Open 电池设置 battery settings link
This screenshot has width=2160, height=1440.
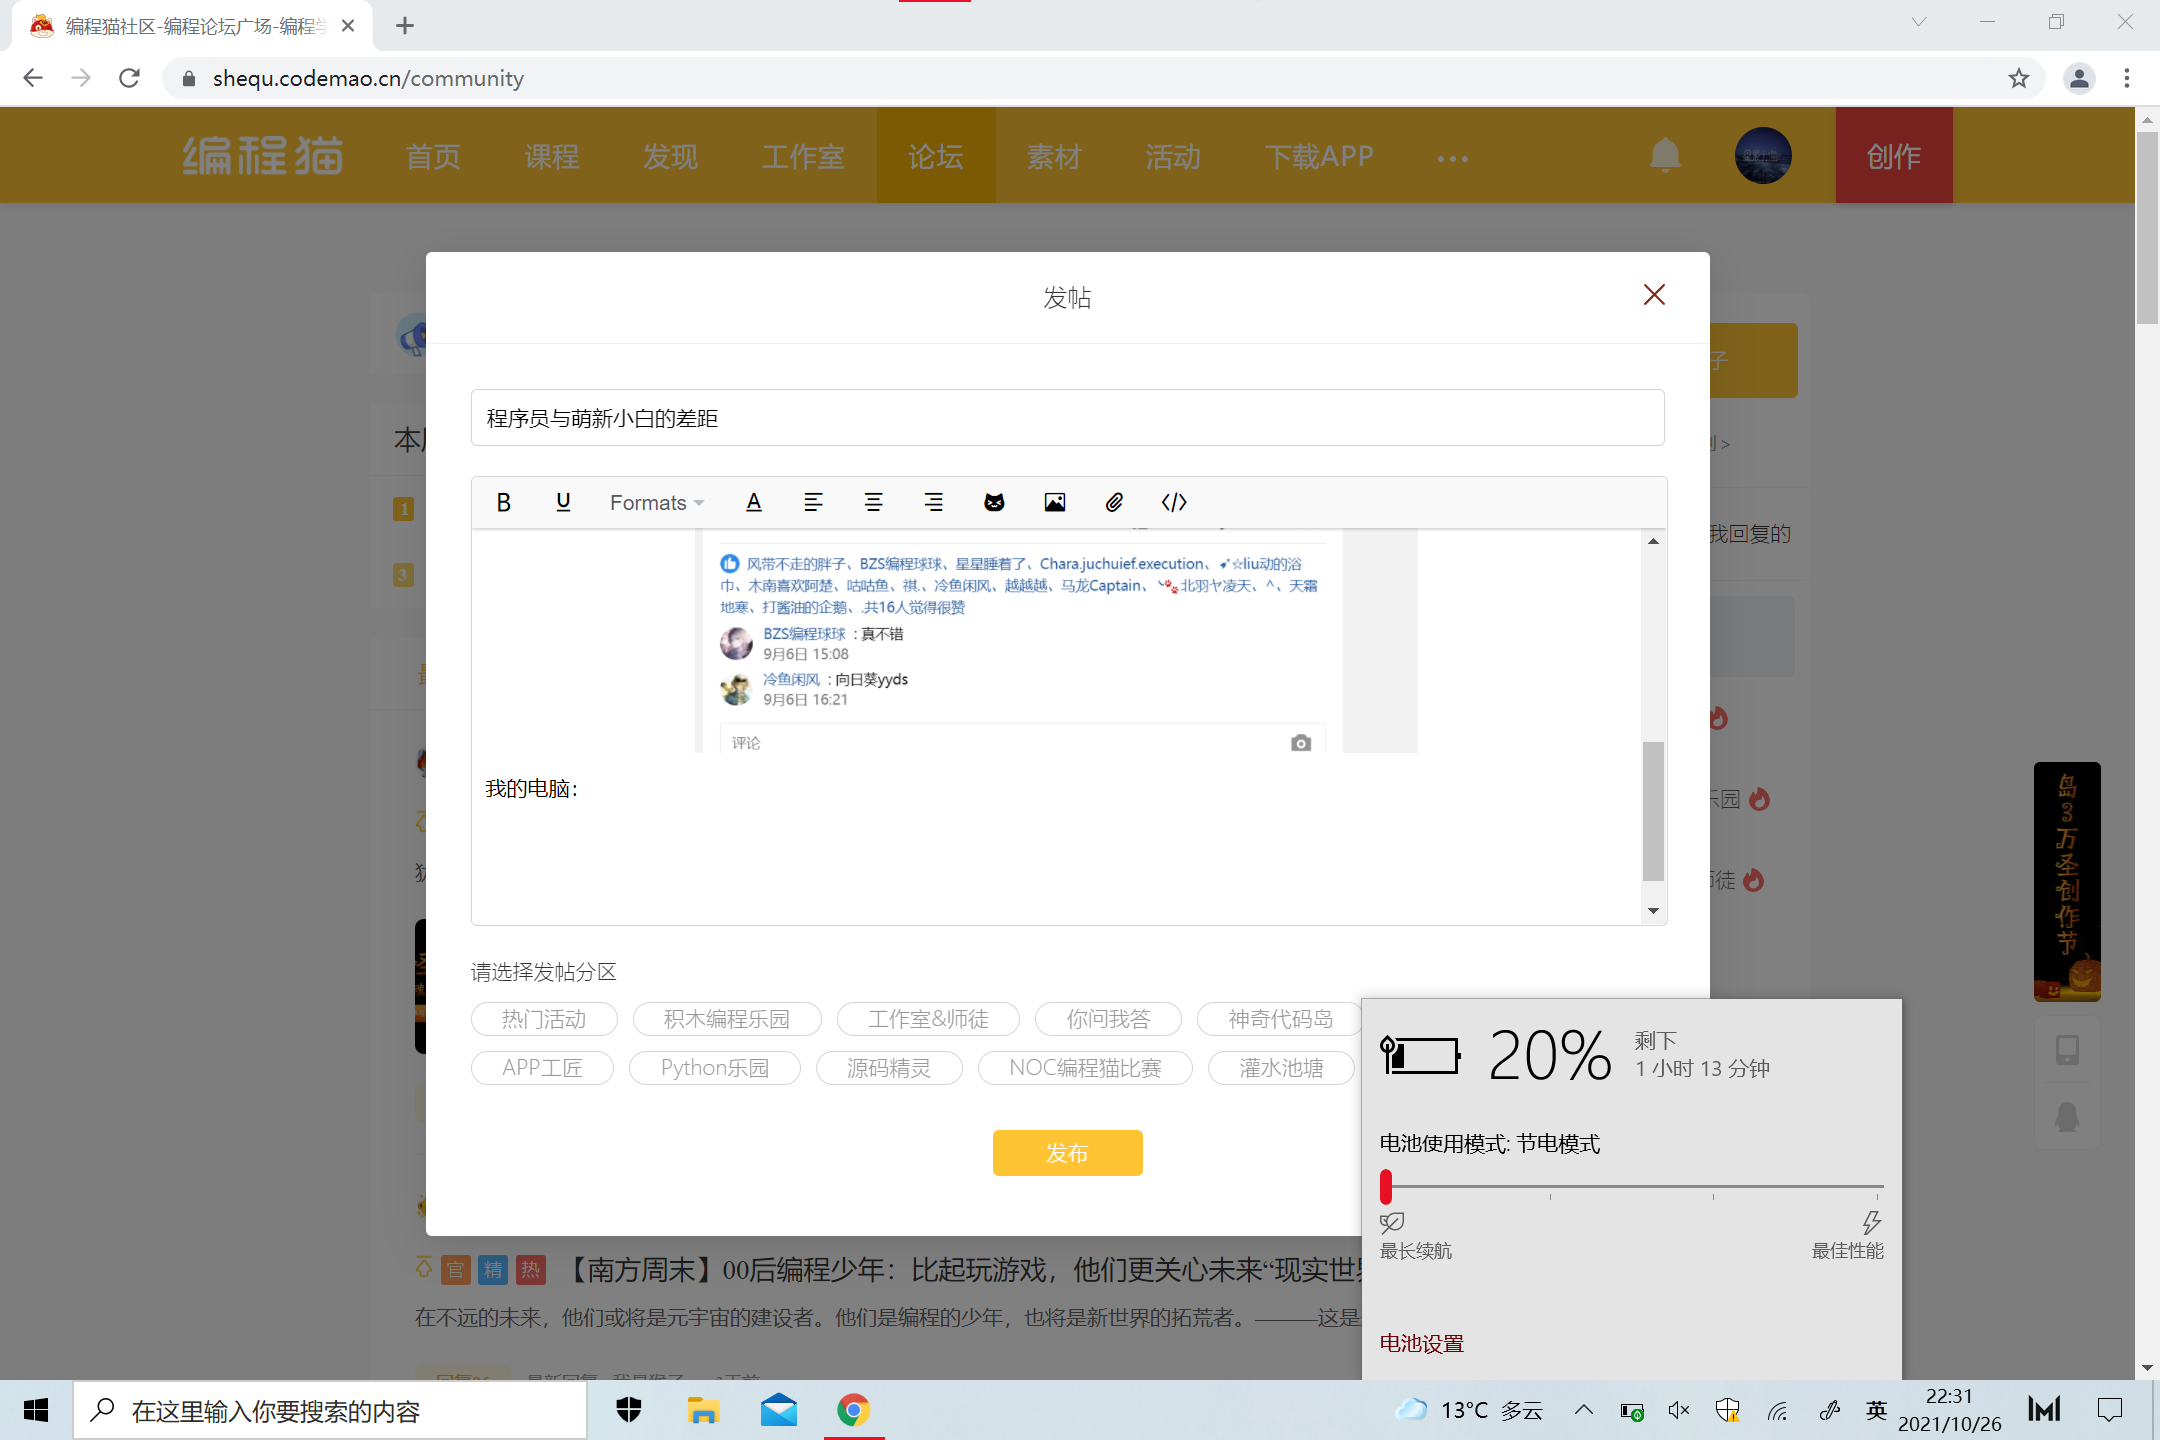coord(1422,1343)
